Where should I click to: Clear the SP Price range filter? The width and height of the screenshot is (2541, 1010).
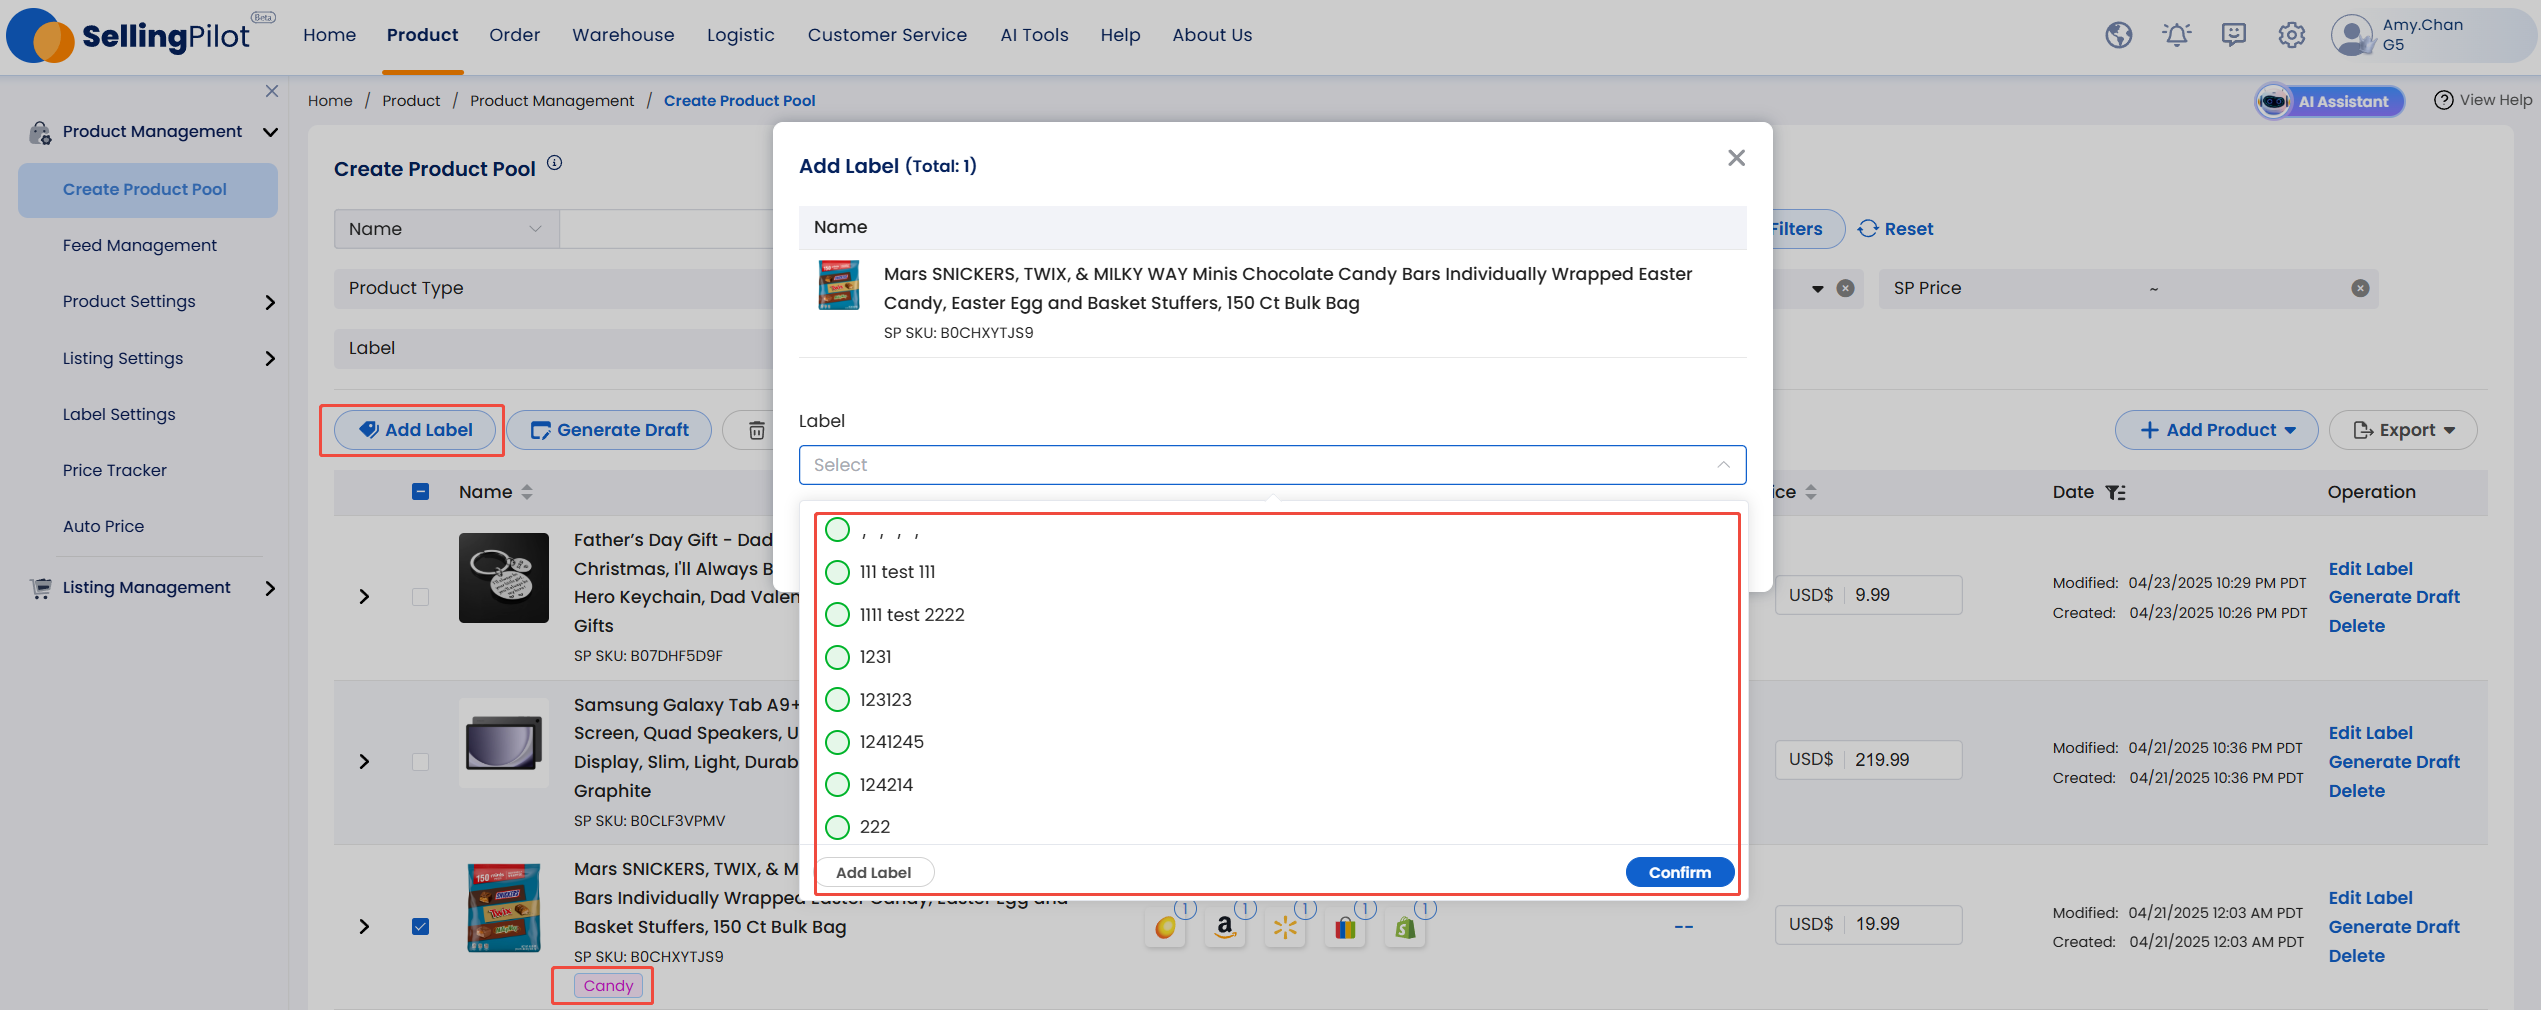click(x=2359, y=288)
